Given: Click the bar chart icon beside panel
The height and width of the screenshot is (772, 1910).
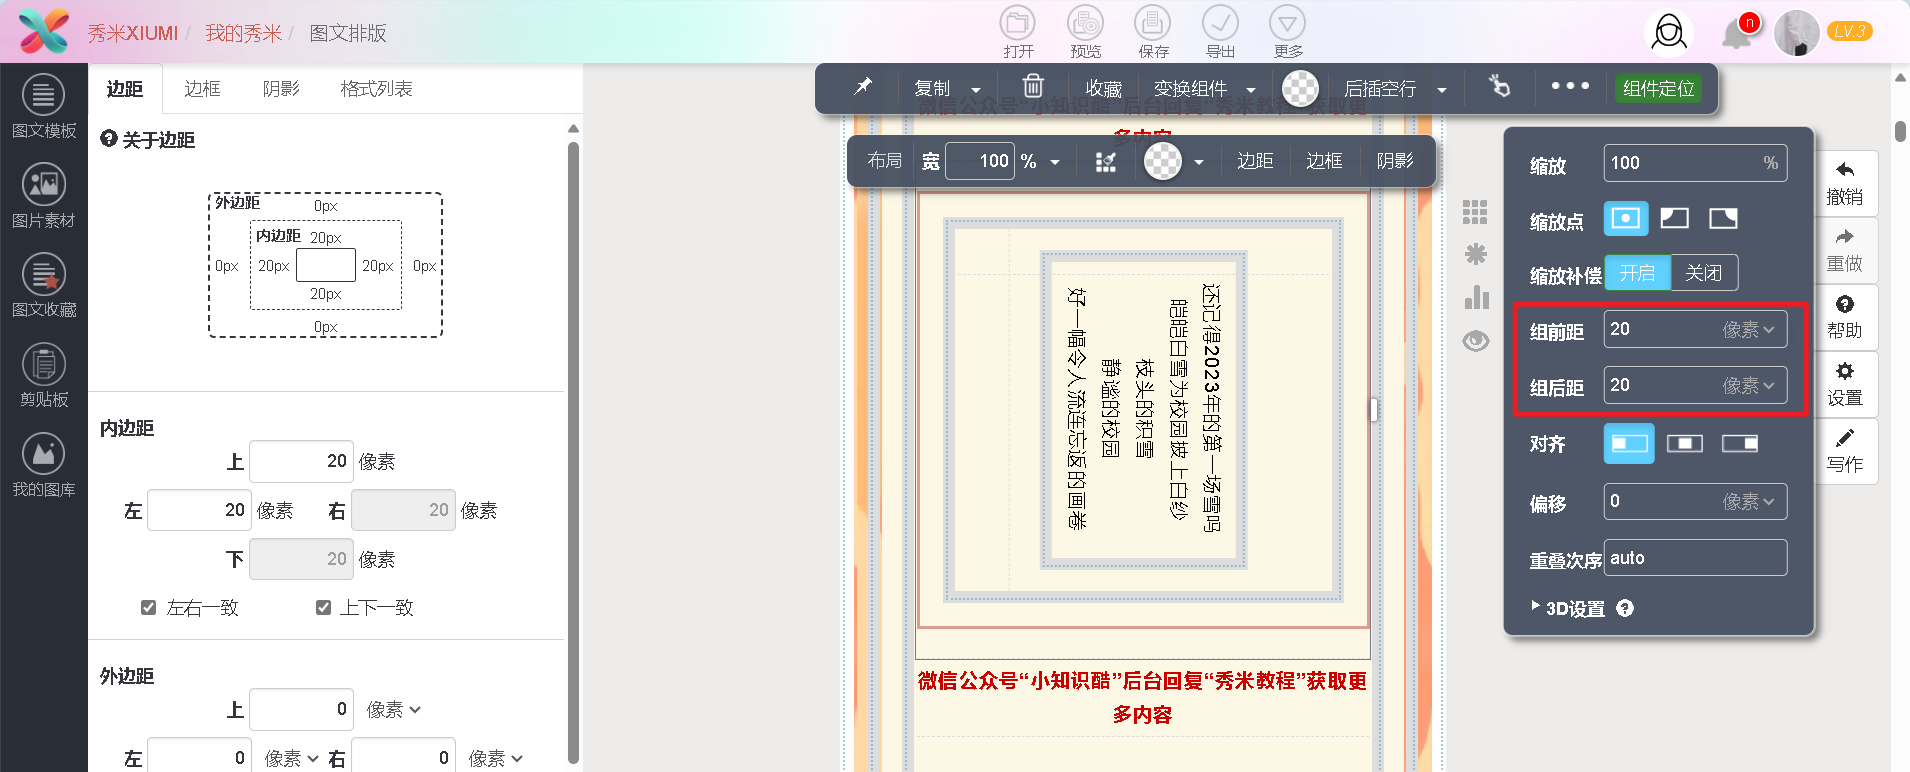Looking at the screenshot, I should pyautogui.click(x=1476, y=297).
